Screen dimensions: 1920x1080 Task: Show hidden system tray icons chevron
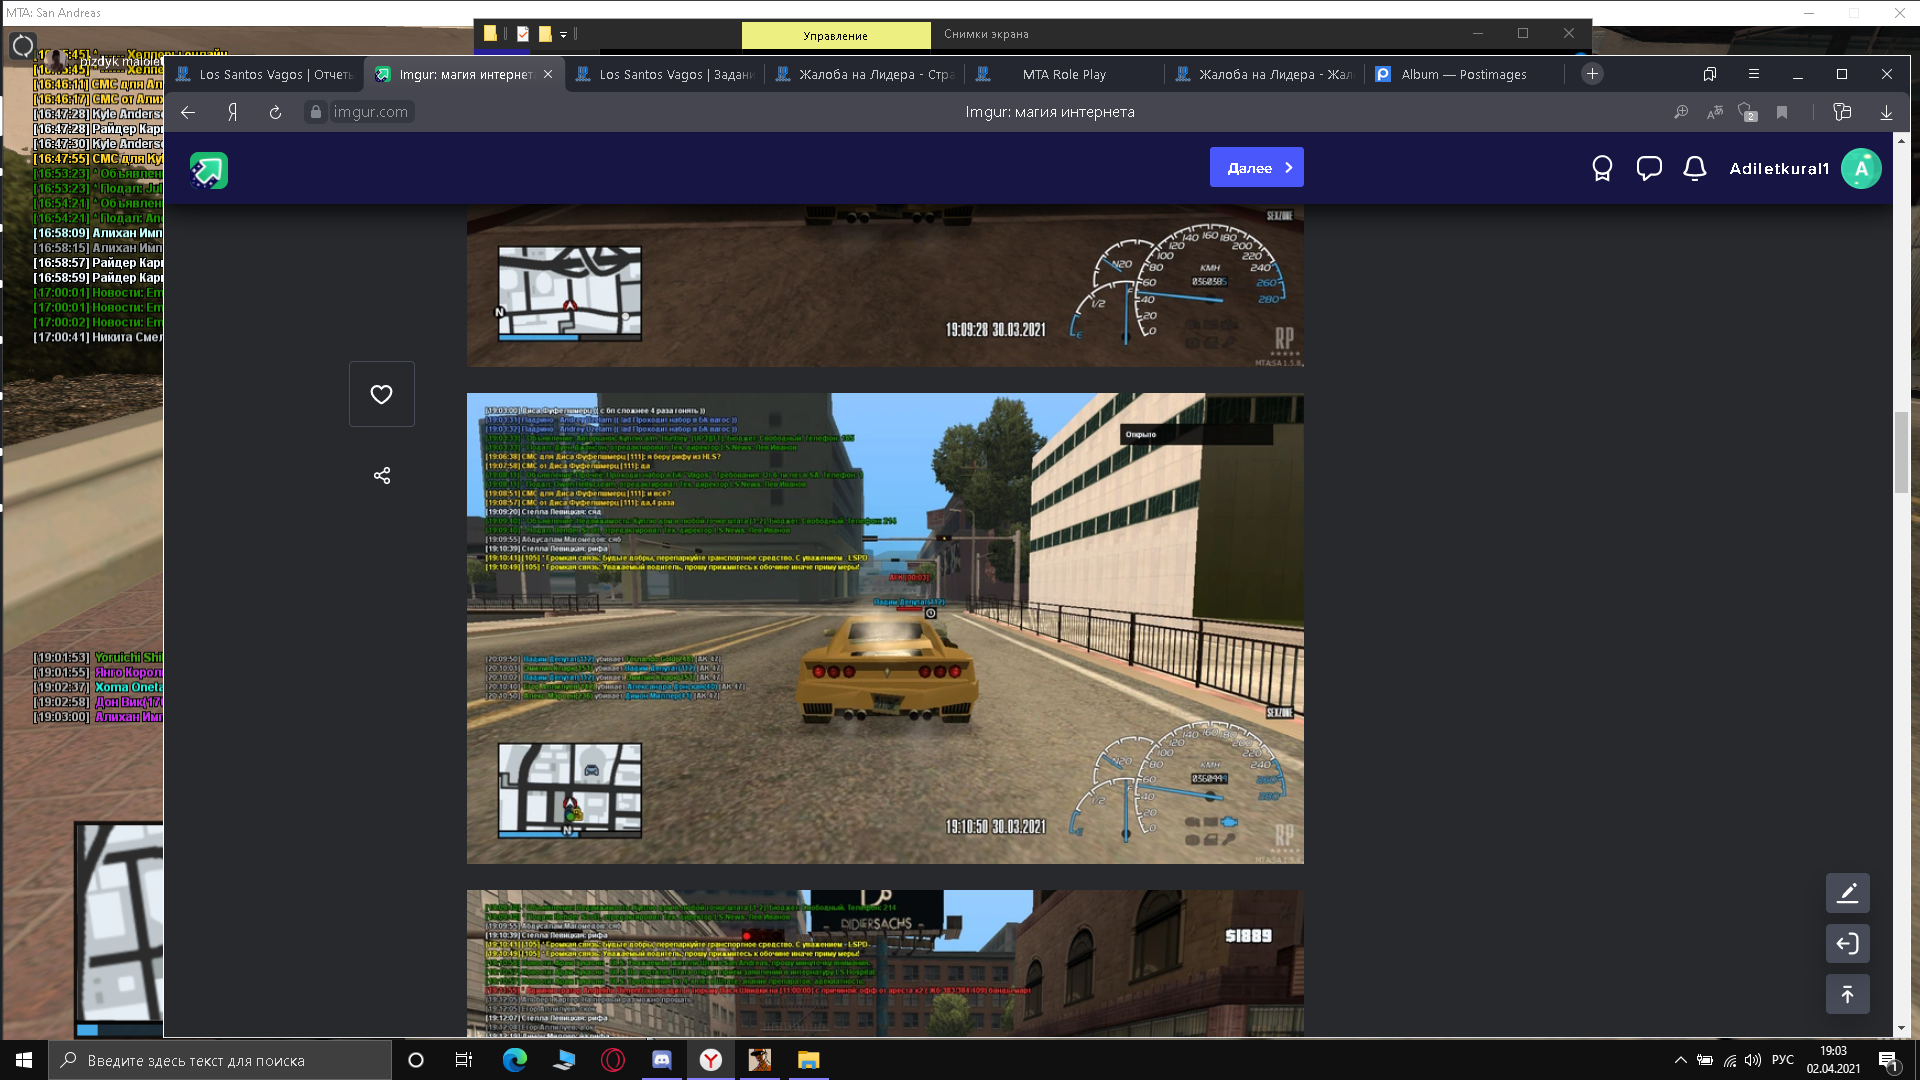[x=1680, y=1060]
